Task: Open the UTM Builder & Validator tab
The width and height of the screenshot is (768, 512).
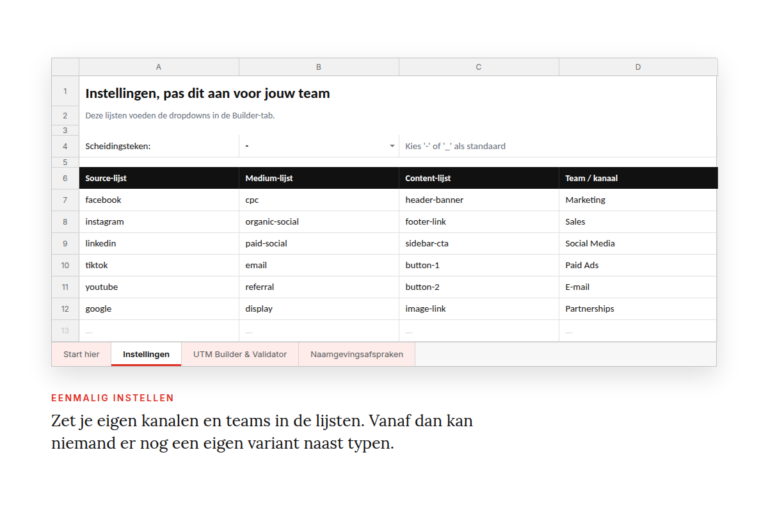Action: pyautogui.click(x=240, y=354)
